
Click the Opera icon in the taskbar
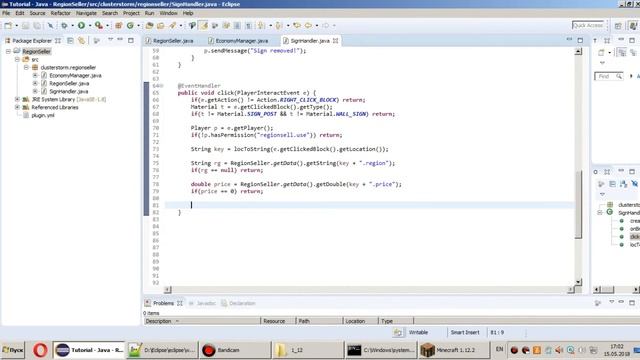coord(40,350)
